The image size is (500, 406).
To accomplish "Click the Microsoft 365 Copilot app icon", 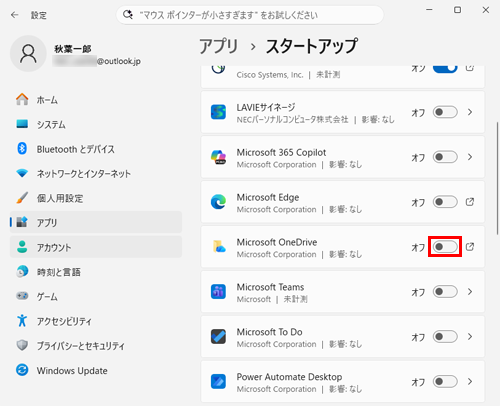I will pyautogui.click(x=218, y=157).
